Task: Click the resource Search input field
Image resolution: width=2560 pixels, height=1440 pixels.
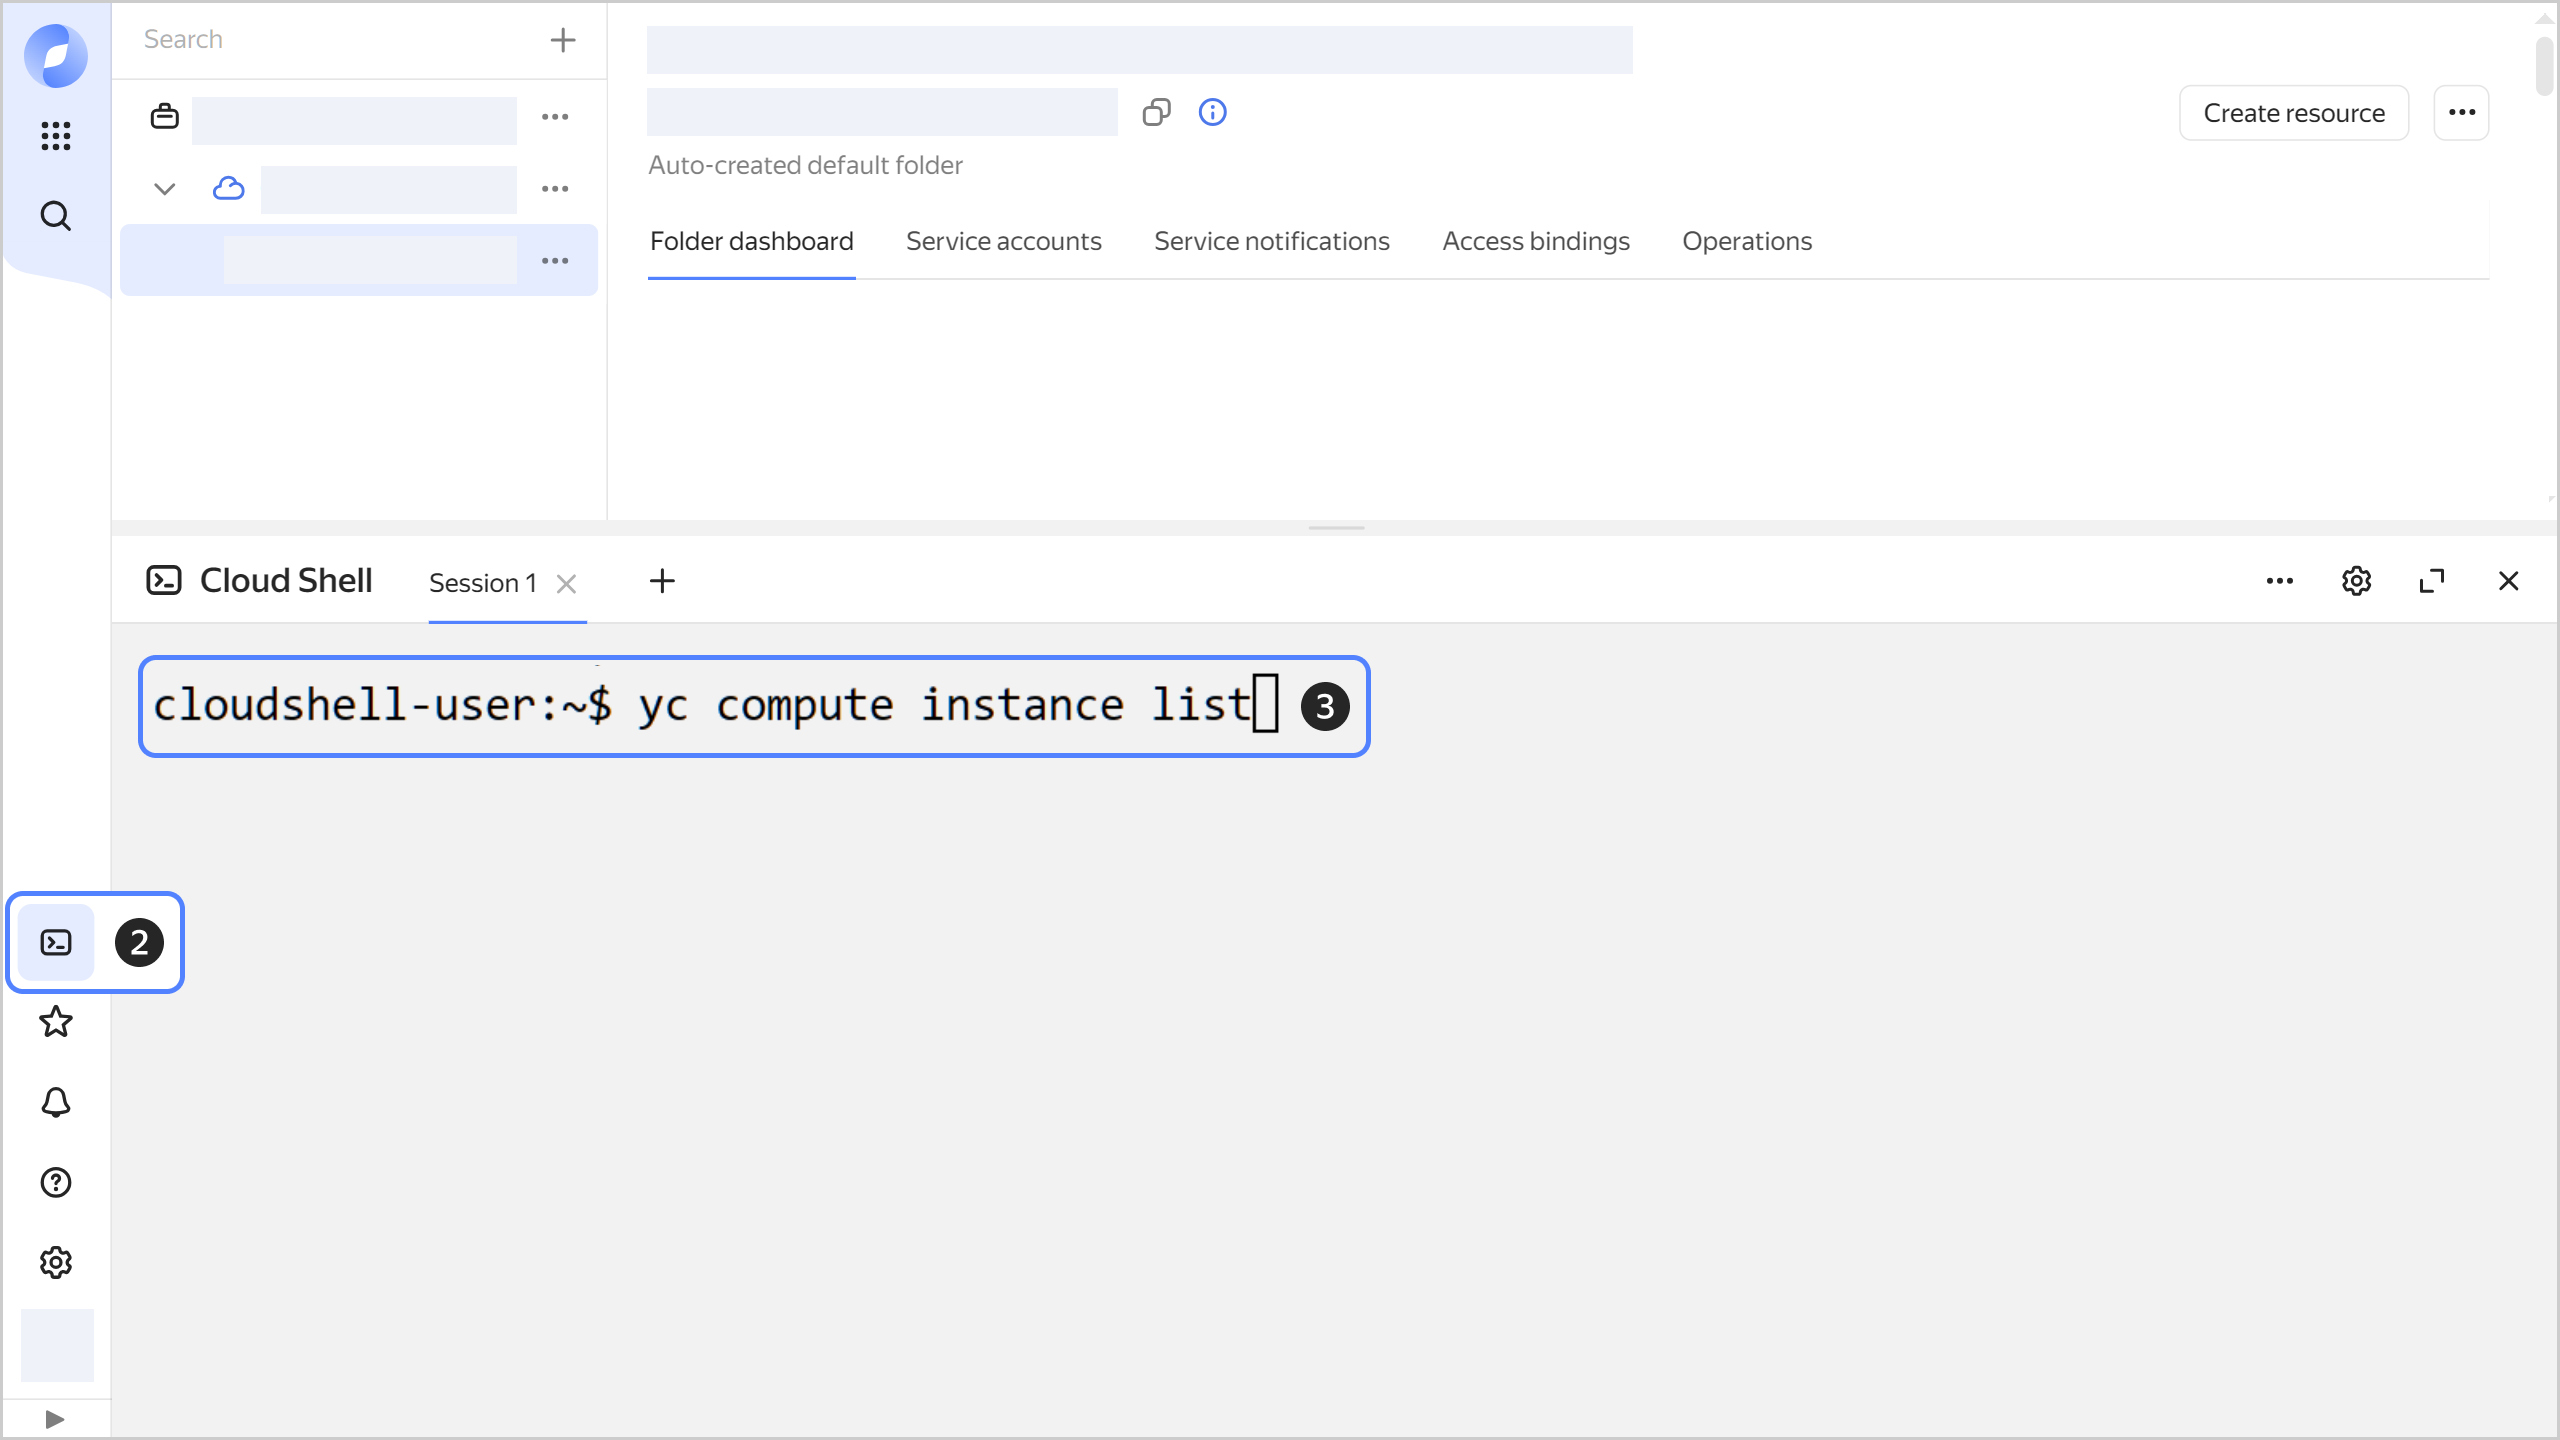Action: (330, 39)
